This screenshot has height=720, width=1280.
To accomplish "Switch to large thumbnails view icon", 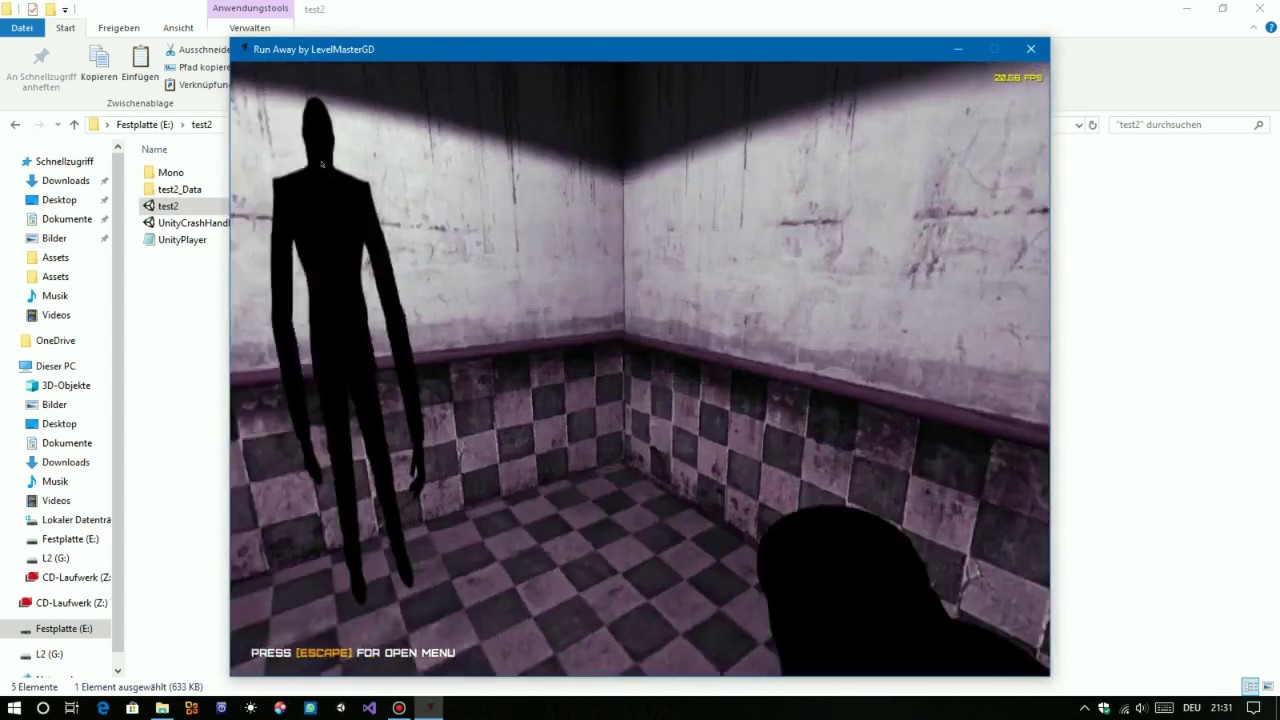I will [1269, 687].
